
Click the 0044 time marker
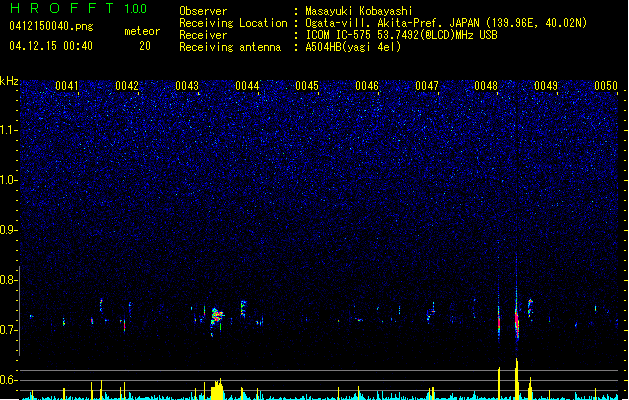[x=247, y=86]
